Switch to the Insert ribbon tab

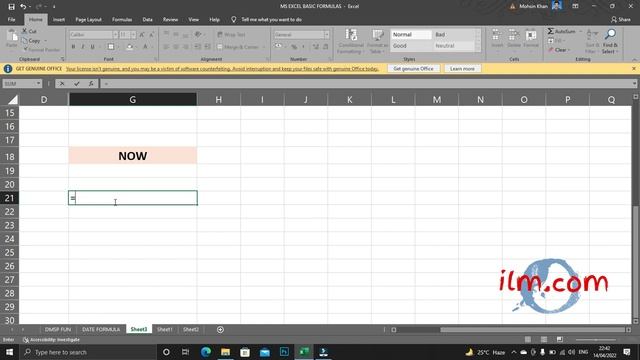point(59,20)
